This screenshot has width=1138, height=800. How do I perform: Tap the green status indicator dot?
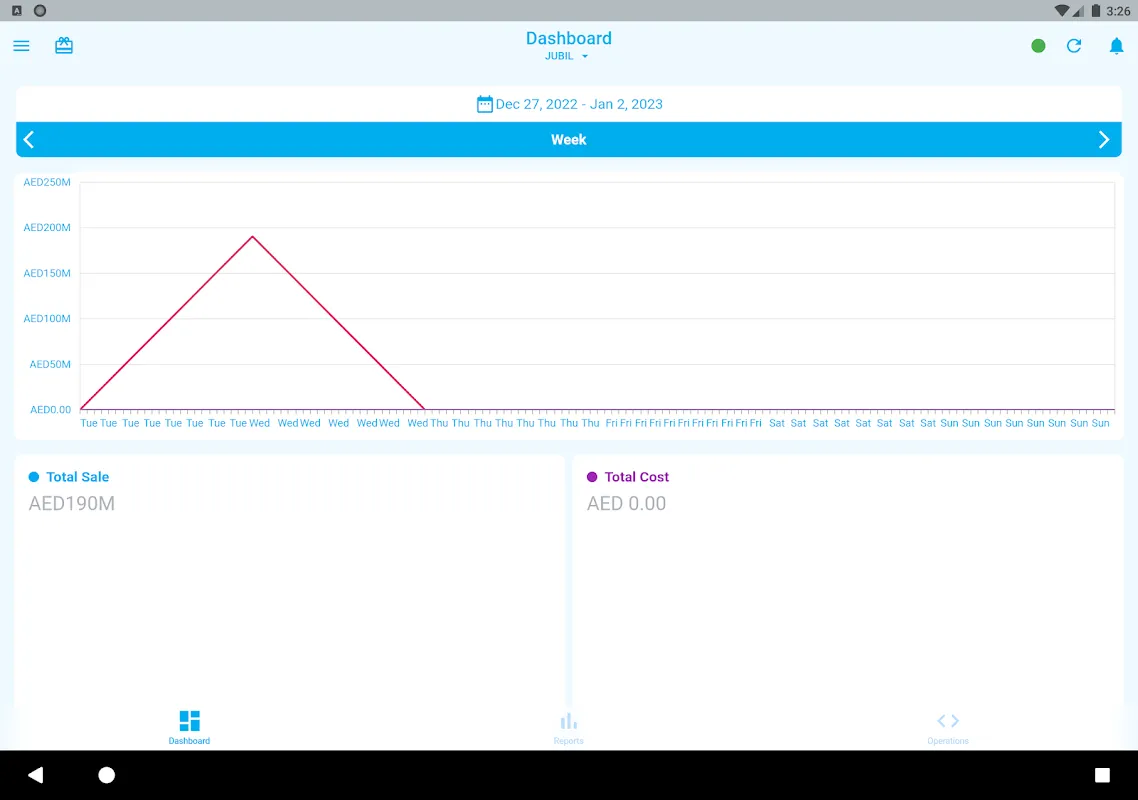click(x=1038, y=46)
